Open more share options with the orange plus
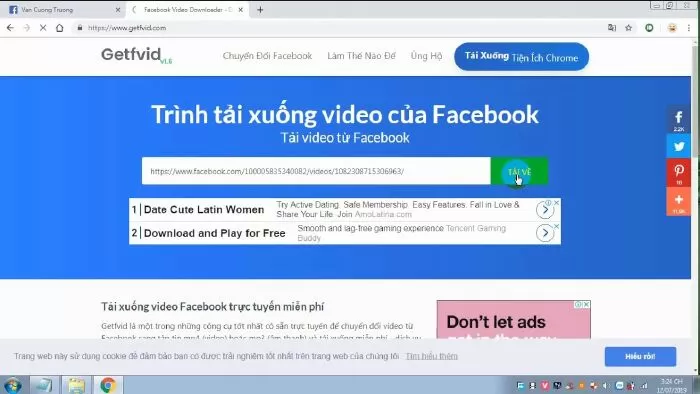 679,201
